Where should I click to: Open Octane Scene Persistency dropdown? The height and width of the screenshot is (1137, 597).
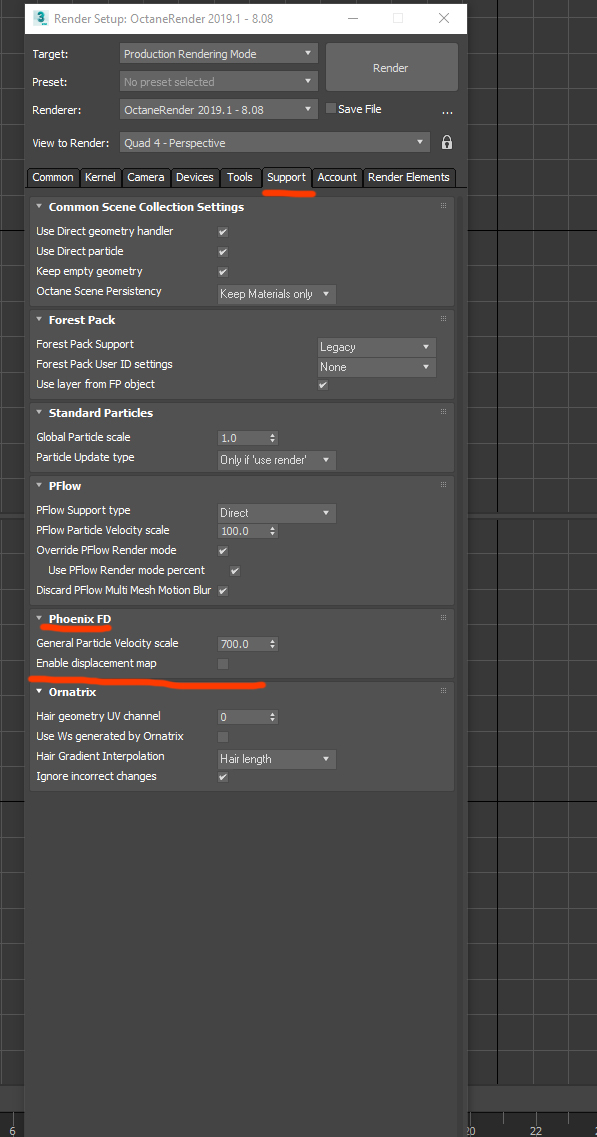277,294
